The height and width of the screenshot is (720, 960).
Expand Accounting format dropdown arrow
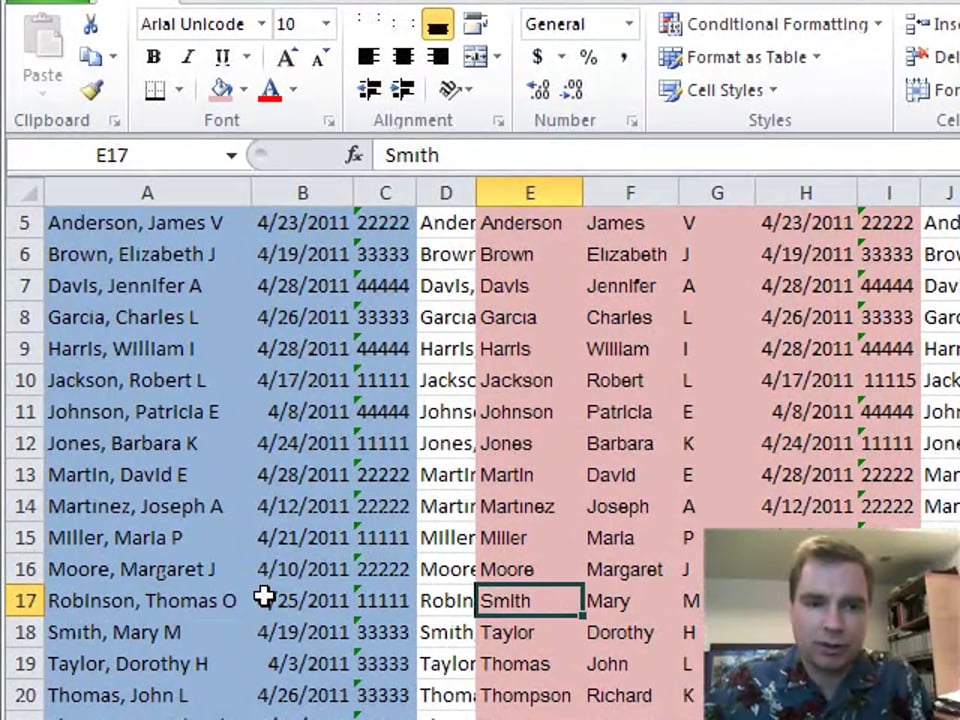[561, 57]
